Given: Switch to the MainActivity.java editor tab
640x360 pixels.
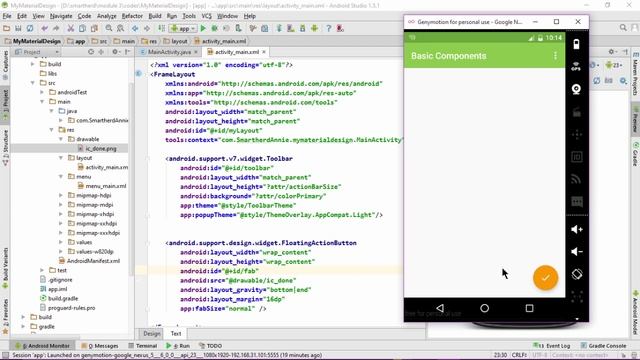Looking at the screenshot, I should click(x=169, y=52).
